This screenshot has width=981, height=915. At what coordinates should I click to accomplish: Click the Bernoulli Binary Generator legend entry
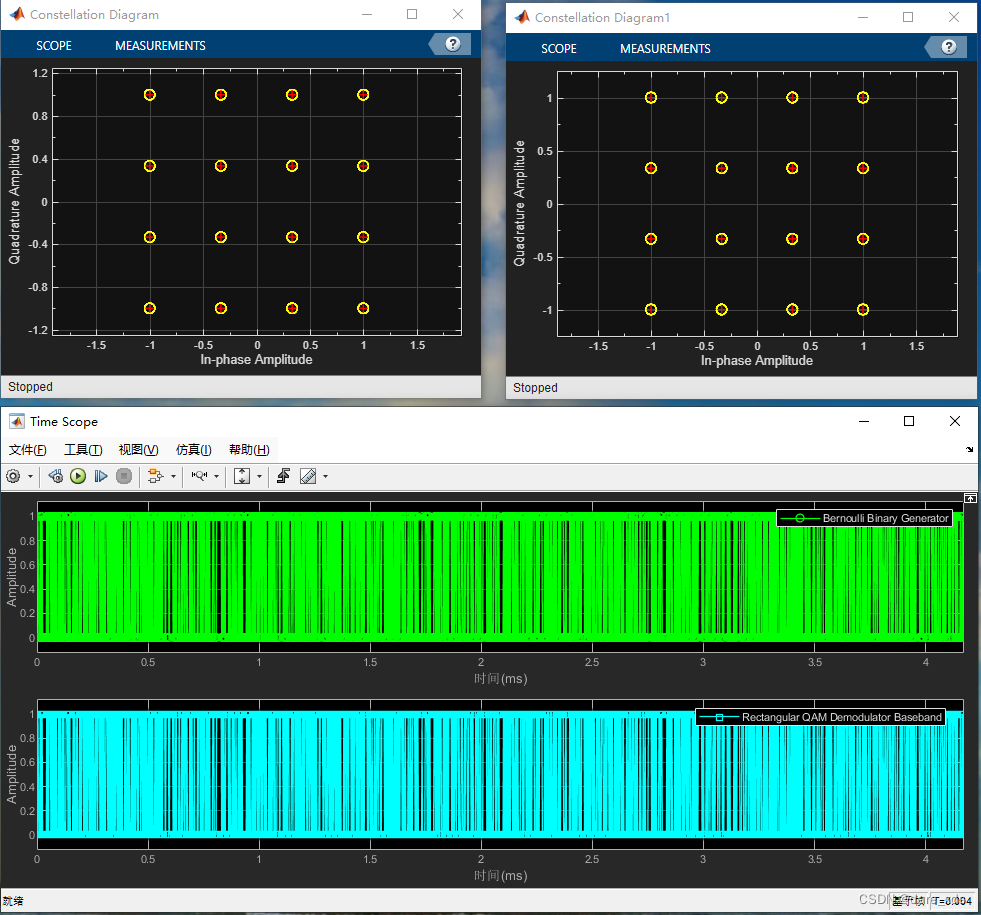[865, 518]
